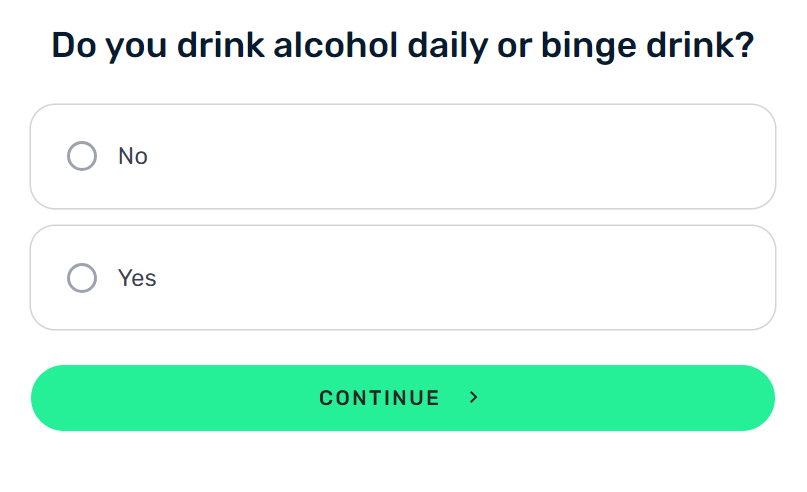
Task: Click the alcohol question heading text
Action: 403,46
